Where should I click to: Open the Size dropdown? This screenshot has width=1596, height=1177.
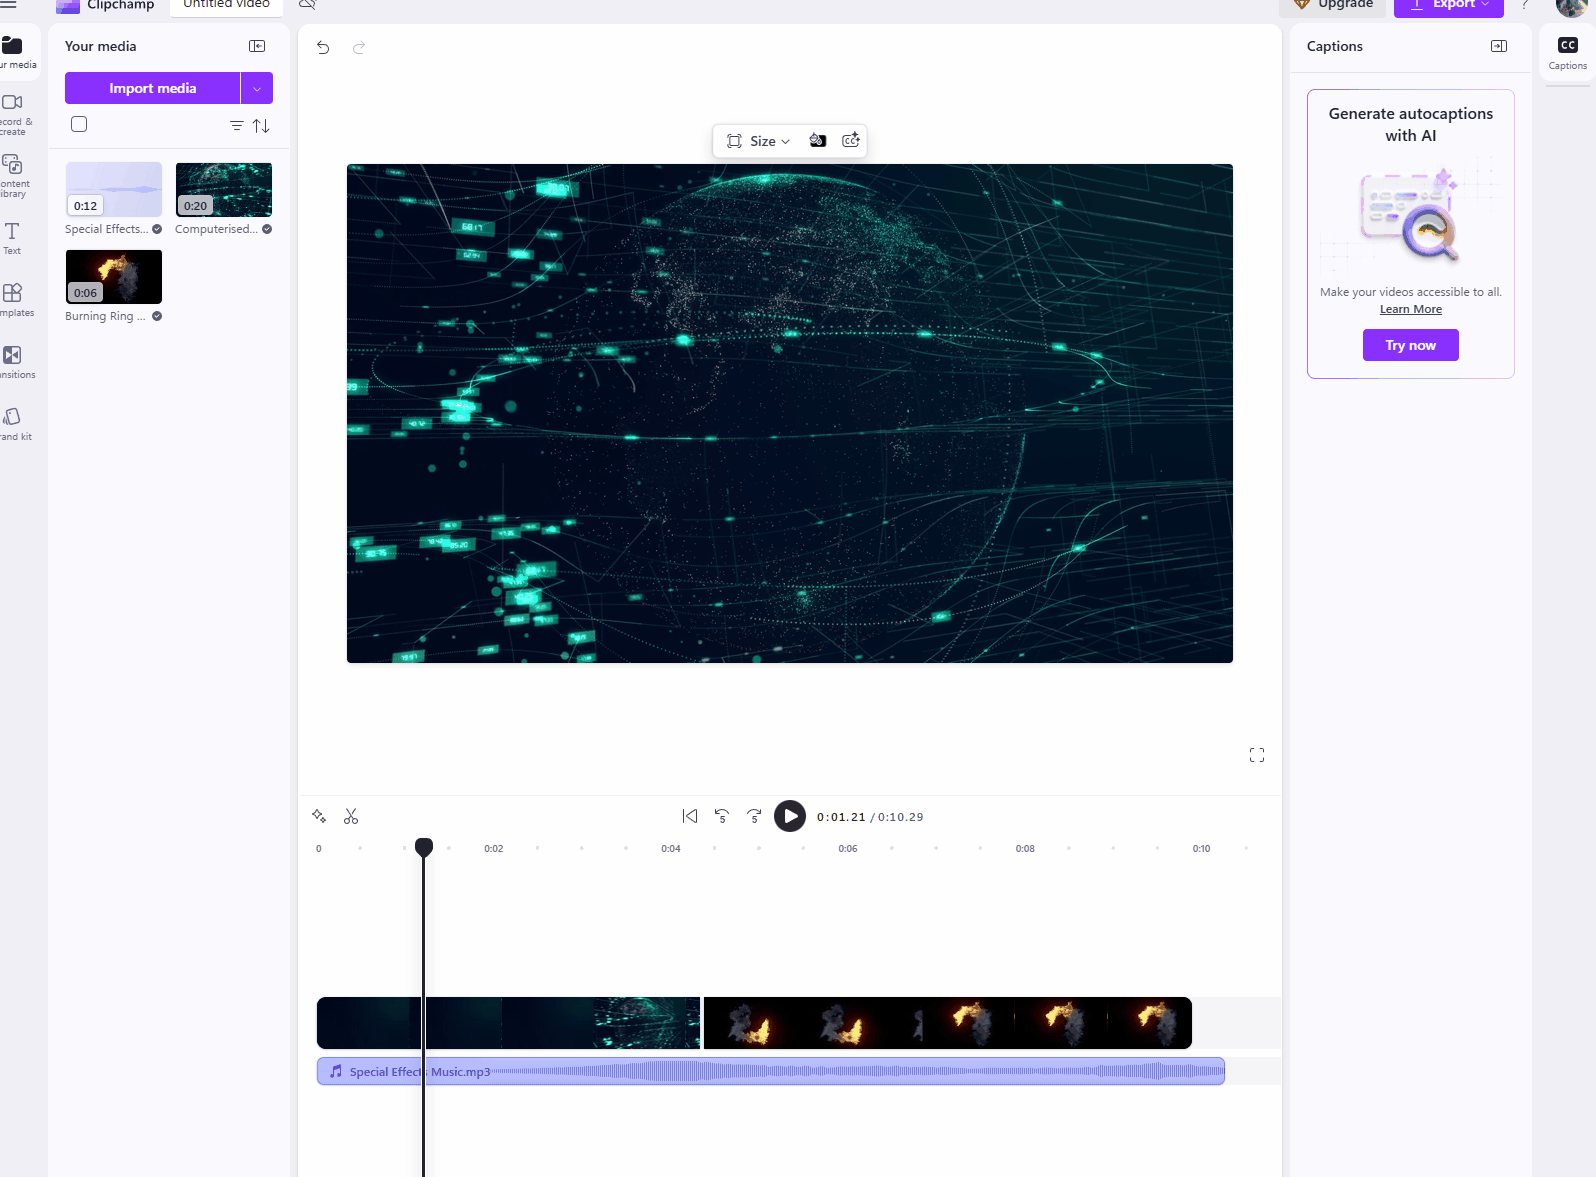coord(759,141)
